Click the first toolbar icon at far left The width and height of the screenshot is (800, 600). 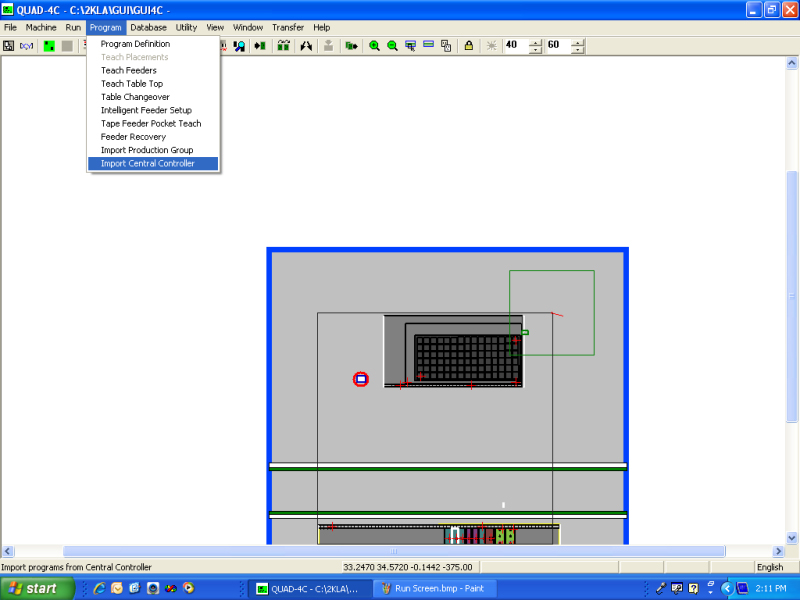tap(9, 46)
